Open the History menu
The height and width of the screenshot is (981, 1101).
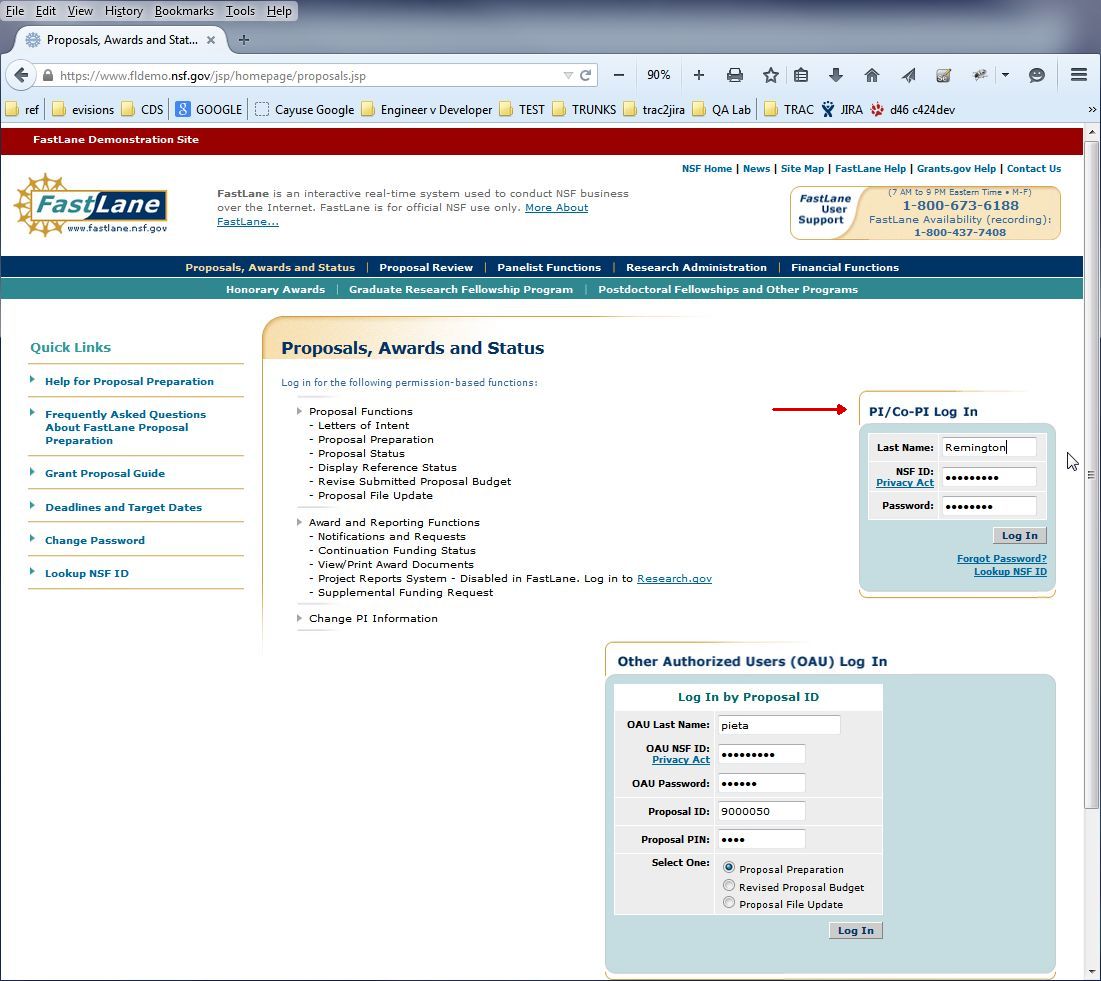coord(124,11)
